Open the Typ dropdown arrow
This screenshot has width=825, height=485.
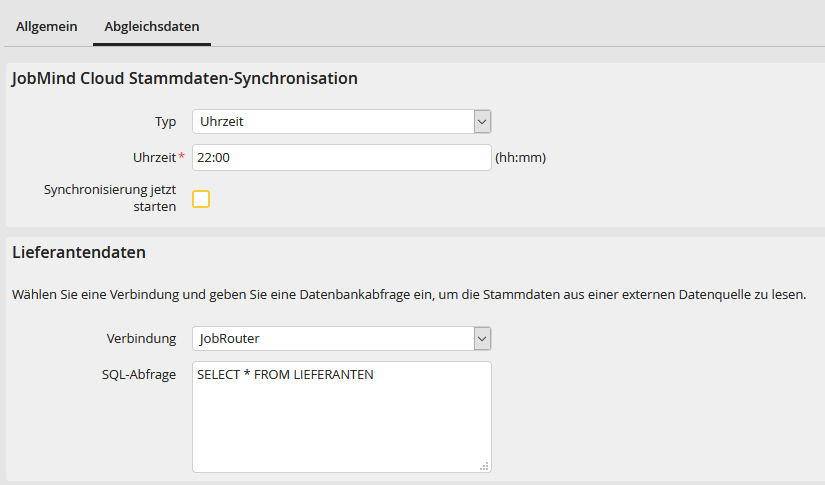click(482, 122)
